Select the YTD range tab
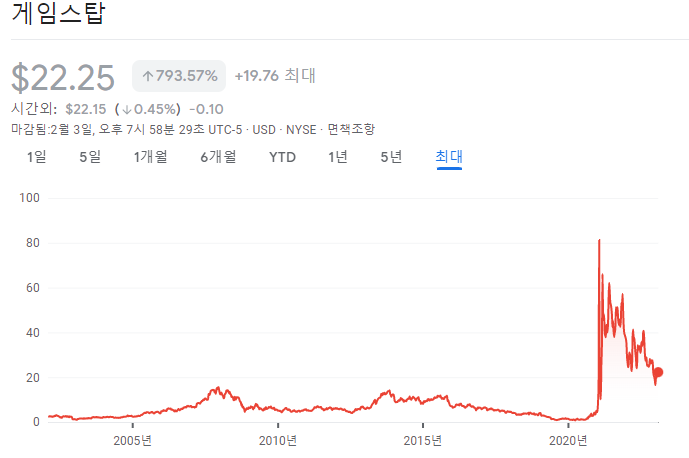 282,157
